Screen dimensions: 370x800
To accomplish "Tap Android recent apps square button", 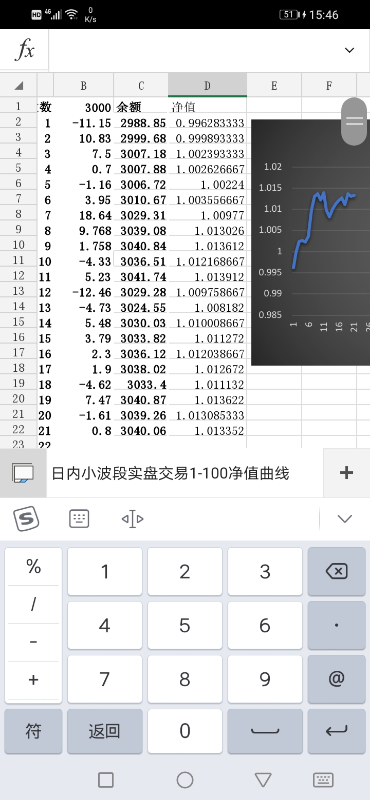I will pyautogui.click(x=106, y=780).
